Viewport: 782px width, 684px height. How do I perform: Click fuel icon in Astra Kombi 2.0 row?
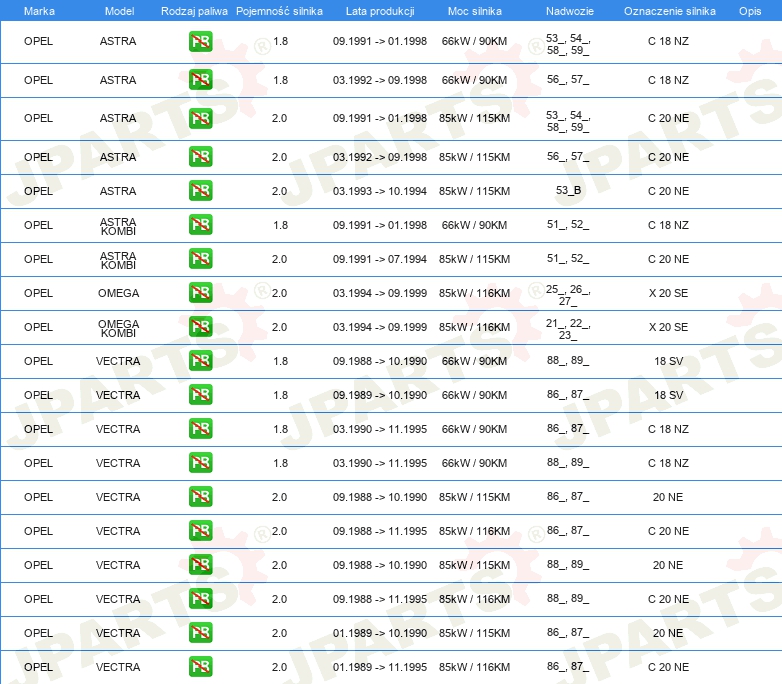tap(200, 258)
